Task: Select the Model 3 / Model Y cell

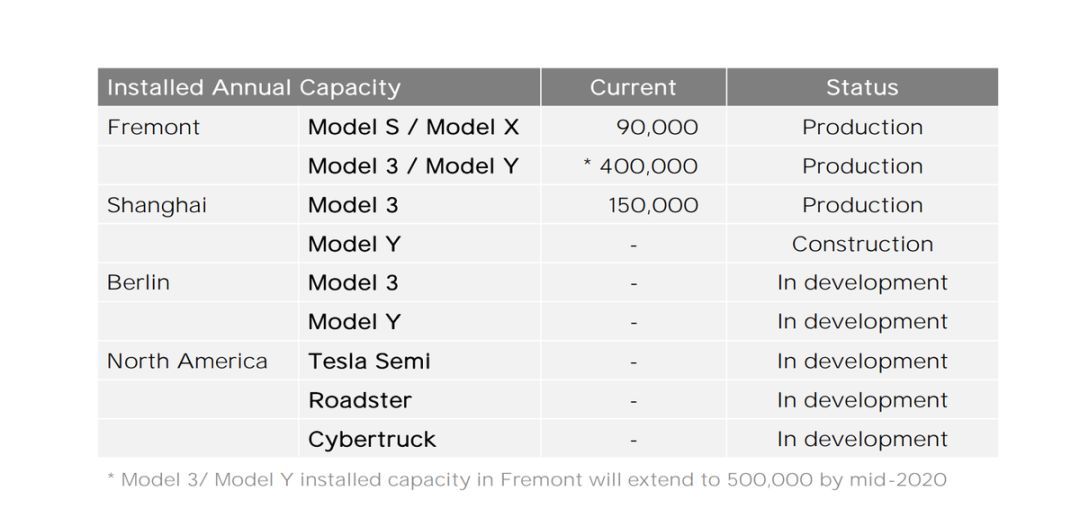Action: 413,166
